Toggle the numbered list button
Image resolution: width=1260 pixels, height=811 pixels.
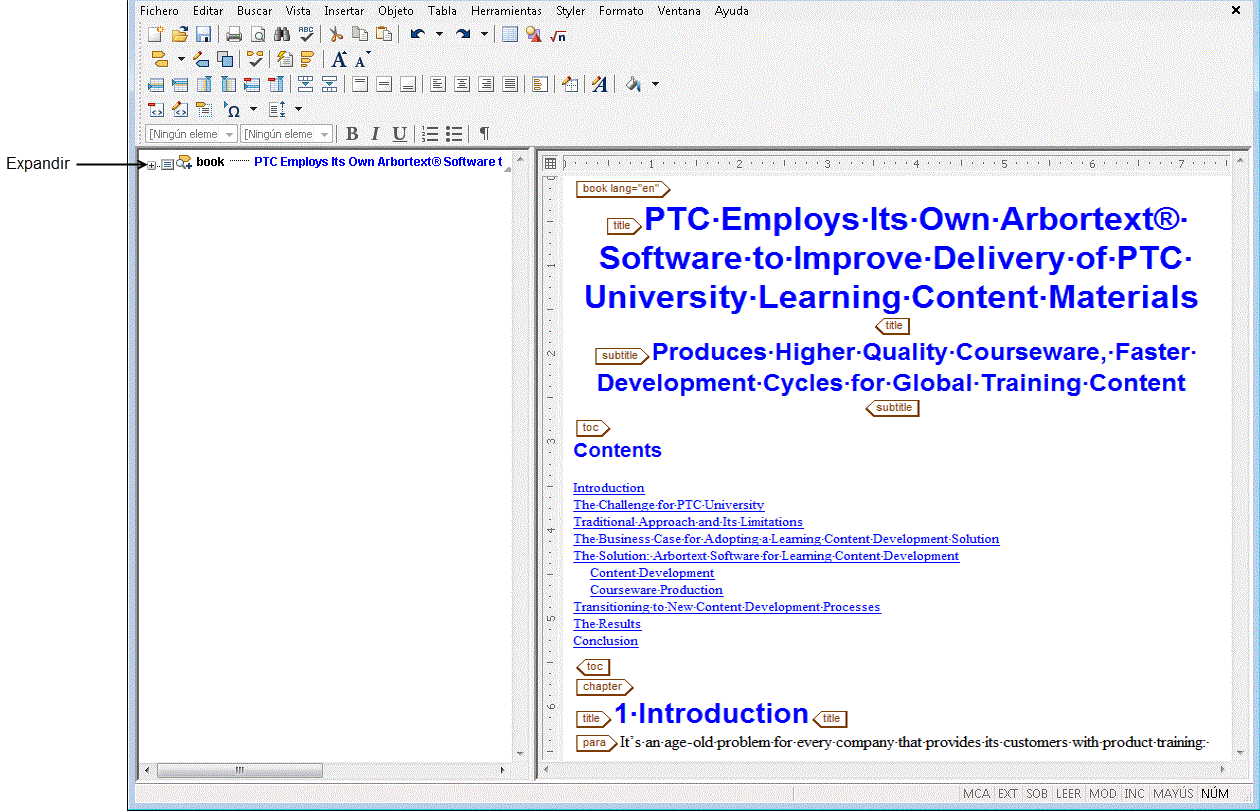point(431,134)
